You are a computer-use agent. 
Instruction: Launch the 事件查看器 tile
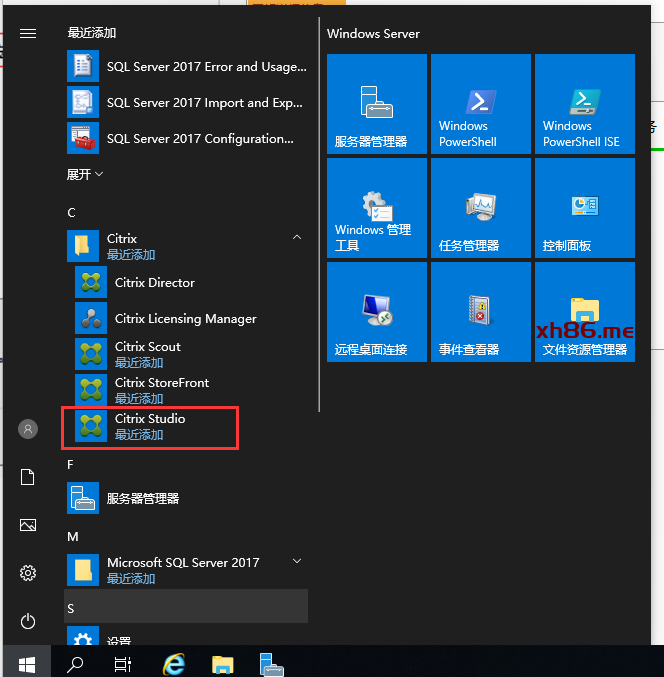[x=481, y=312]
